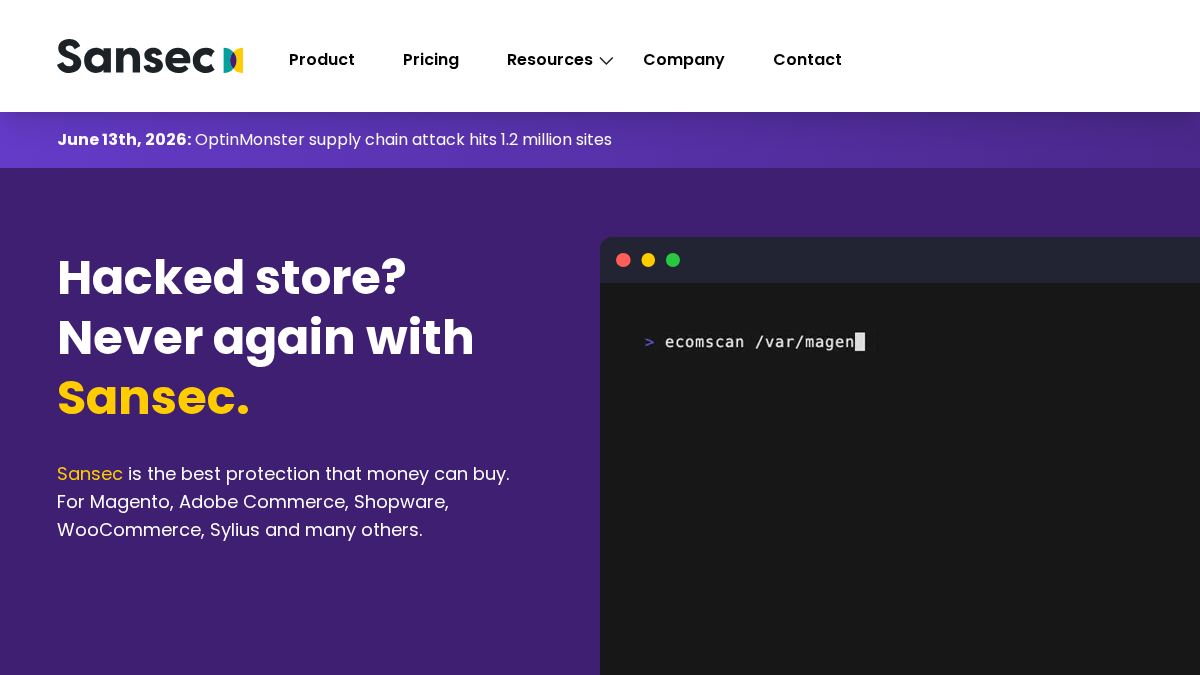
Task: Click the 'ecomscan /var/magen' terminal command
Action: (760, 342)
